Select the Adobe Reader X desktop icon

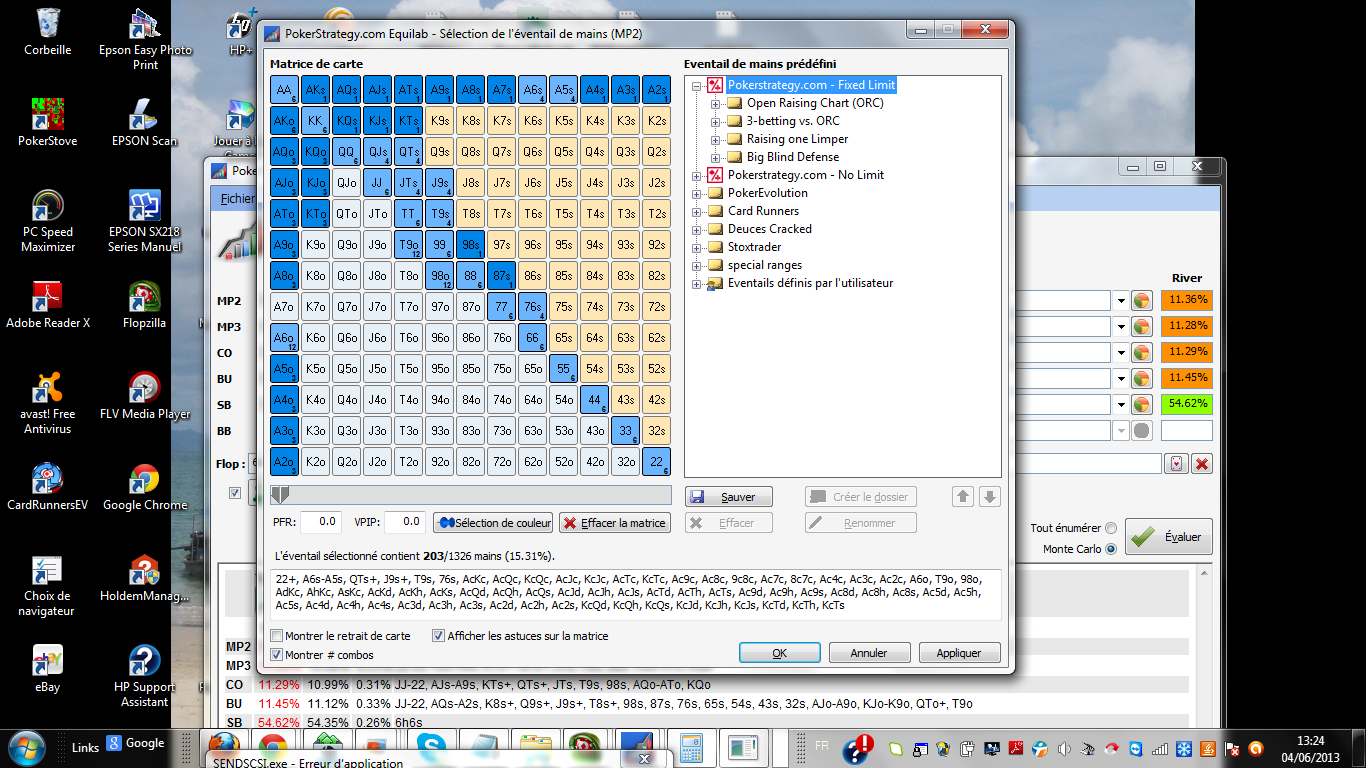(47, 305)
